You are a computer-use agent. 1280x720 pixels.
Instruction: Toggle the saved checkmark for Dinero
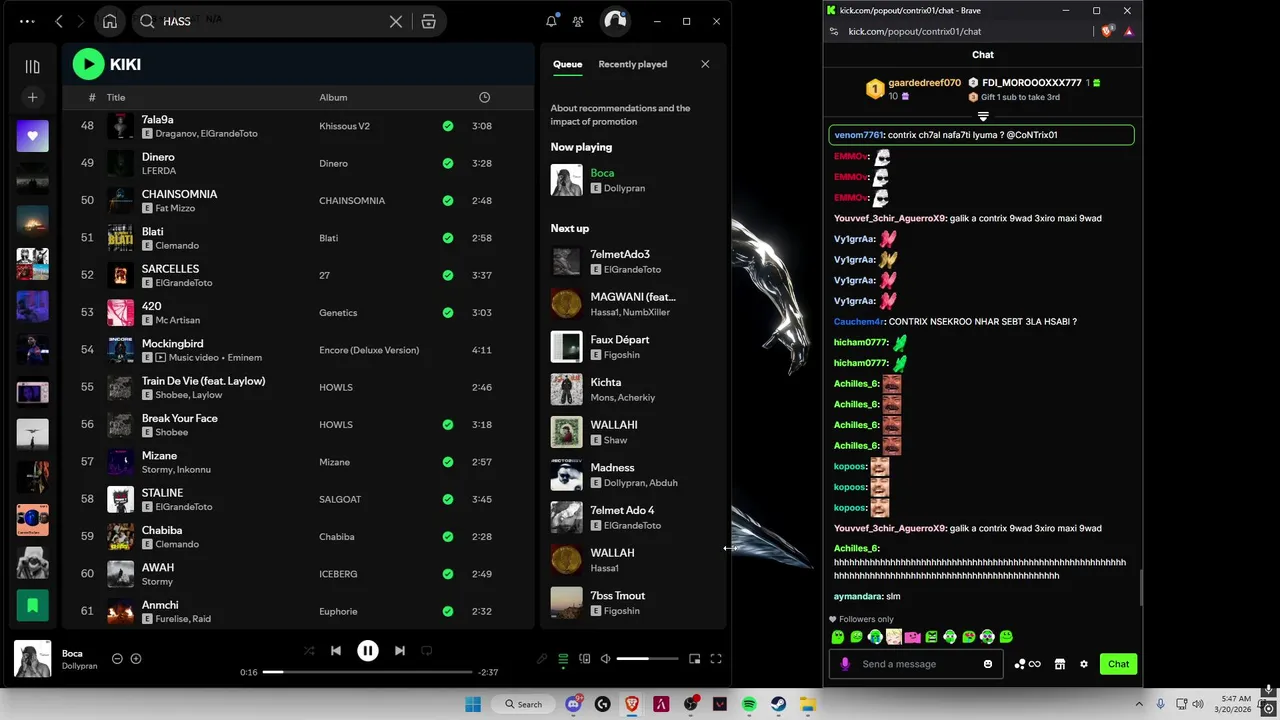tap(448, 163)
